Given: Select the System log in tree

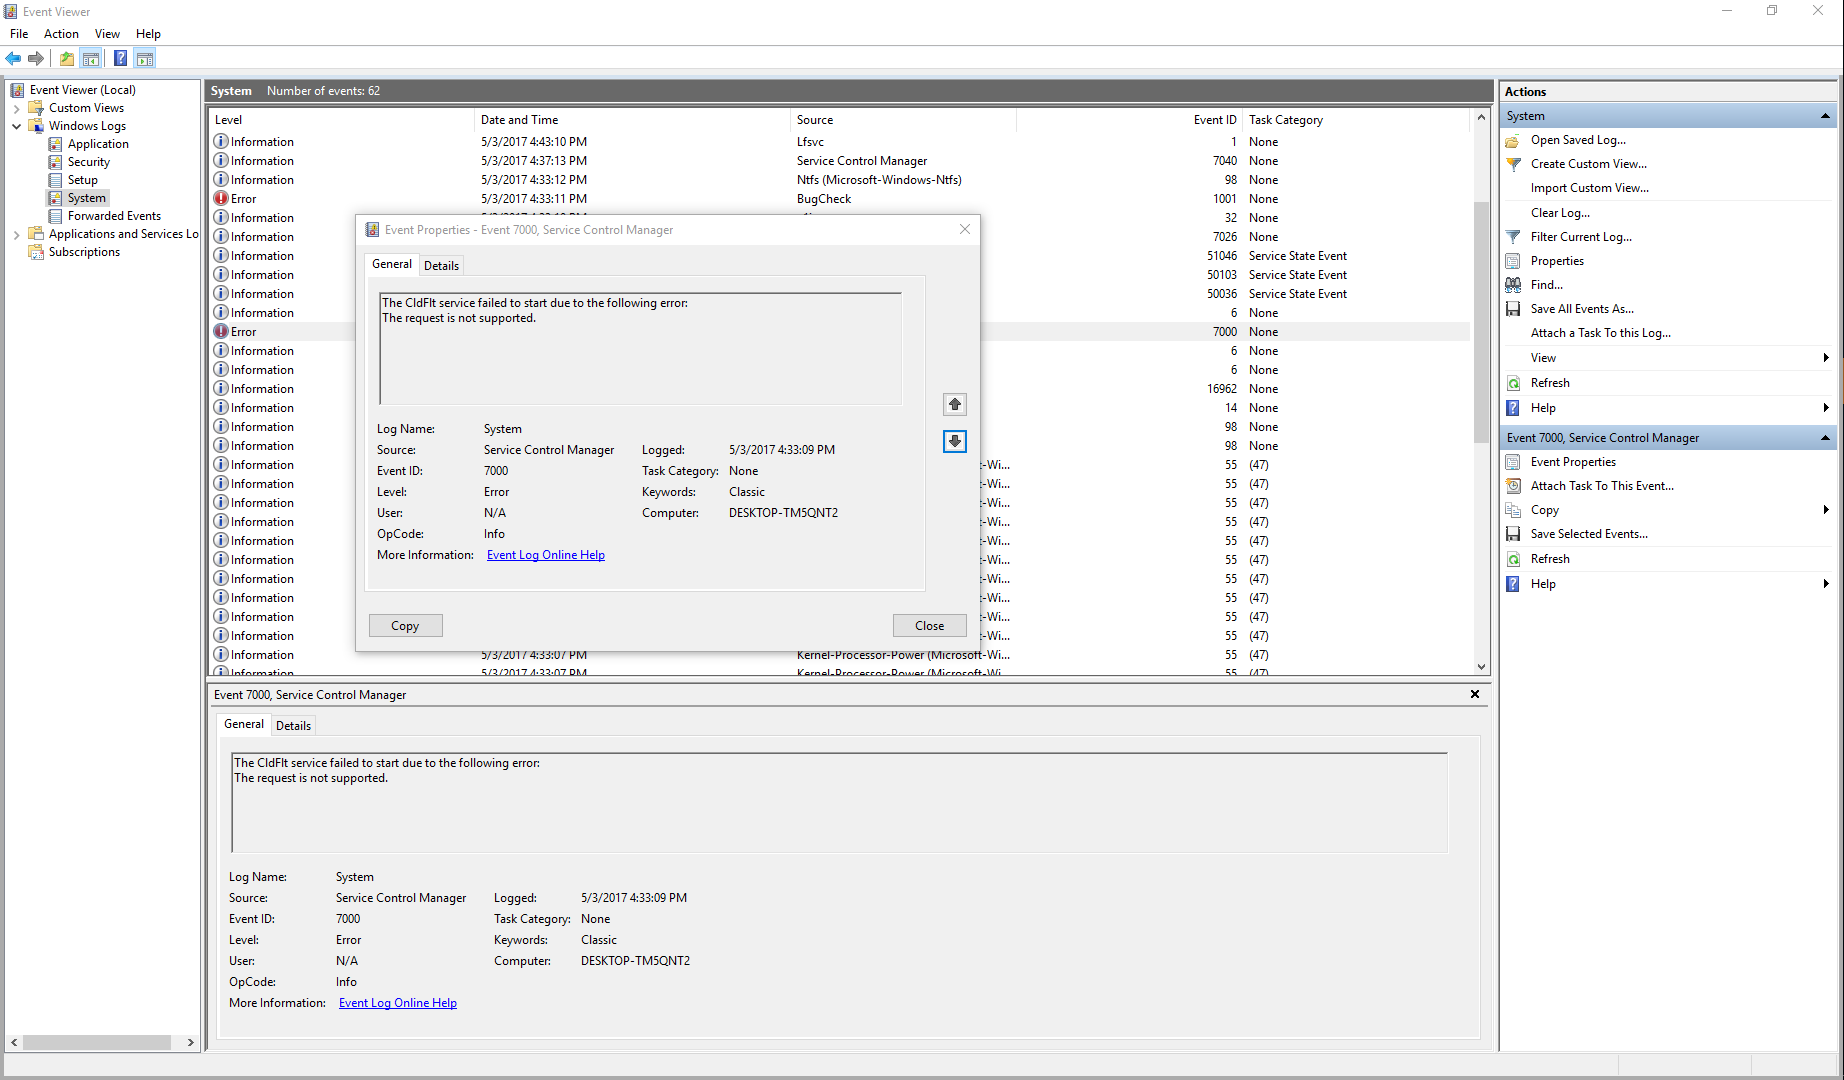Looking at the screenshot, I should [x=86, y=198].
